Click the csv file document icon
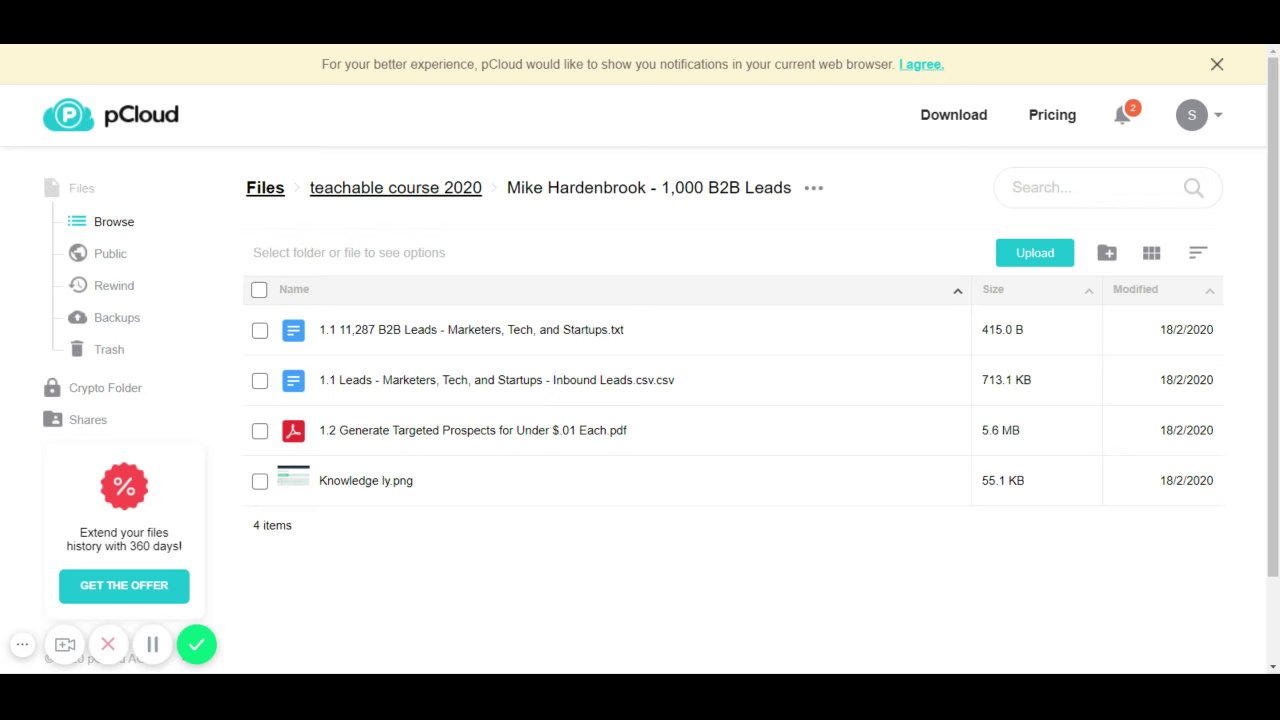 (293, 380)
